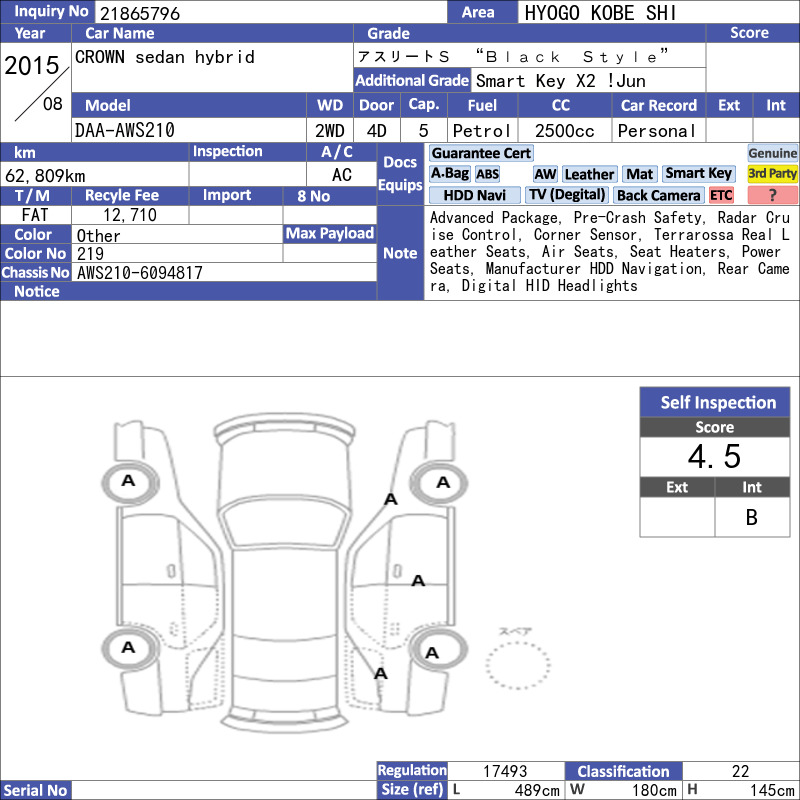Click the Self Inspection header
Viewport: 800px width, 800px height.
(715, 402)
